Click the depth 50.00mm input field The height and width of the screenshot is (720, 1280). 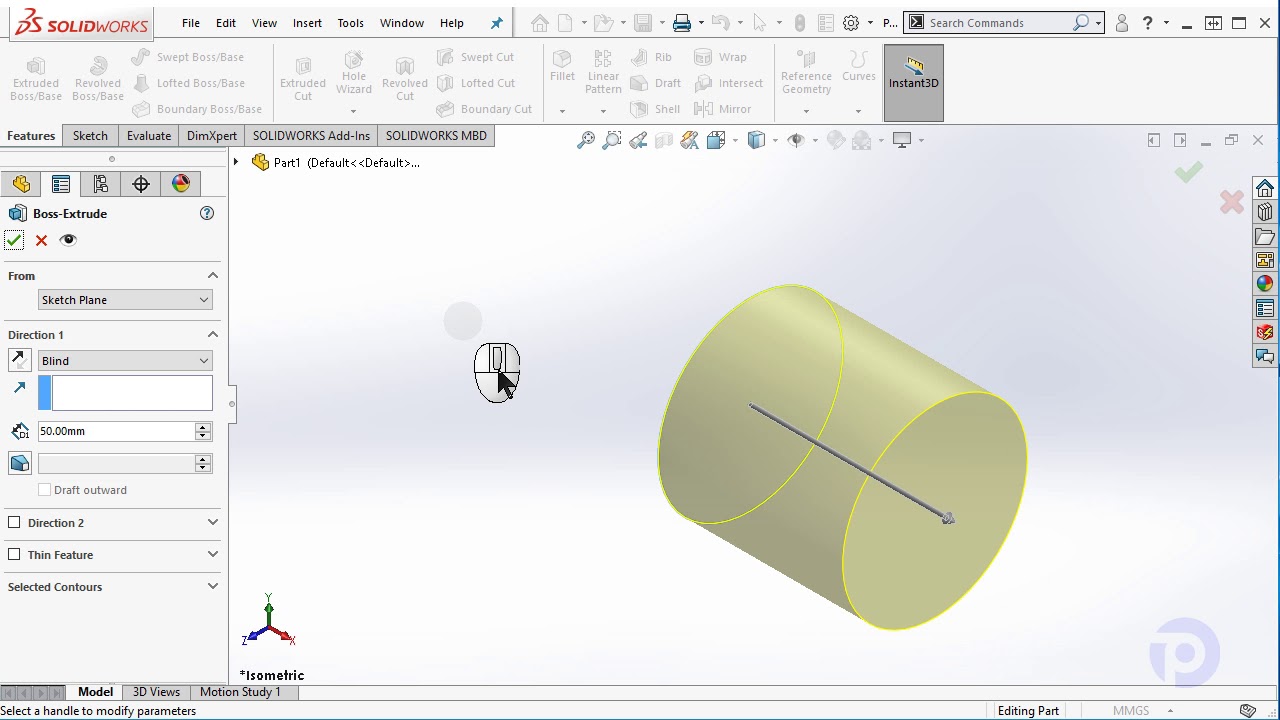pos(116,431)
